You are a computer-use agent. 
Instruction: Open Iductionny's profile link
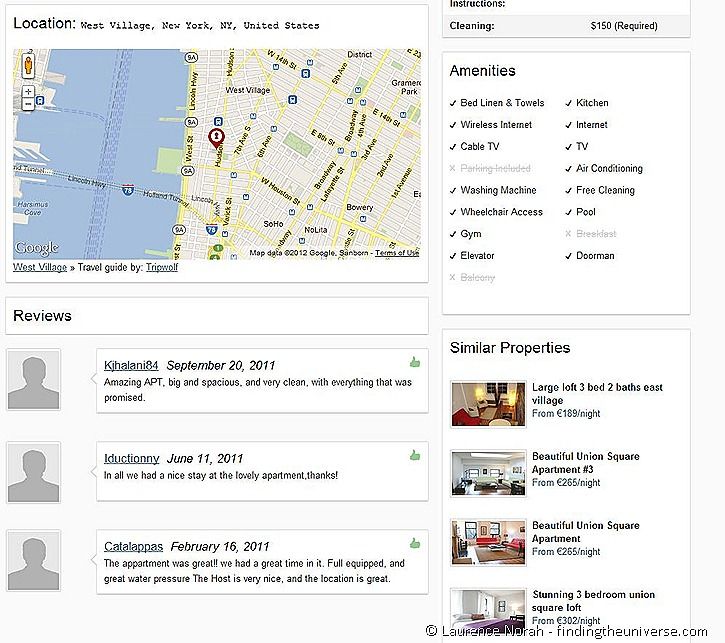tap(131, 458)
